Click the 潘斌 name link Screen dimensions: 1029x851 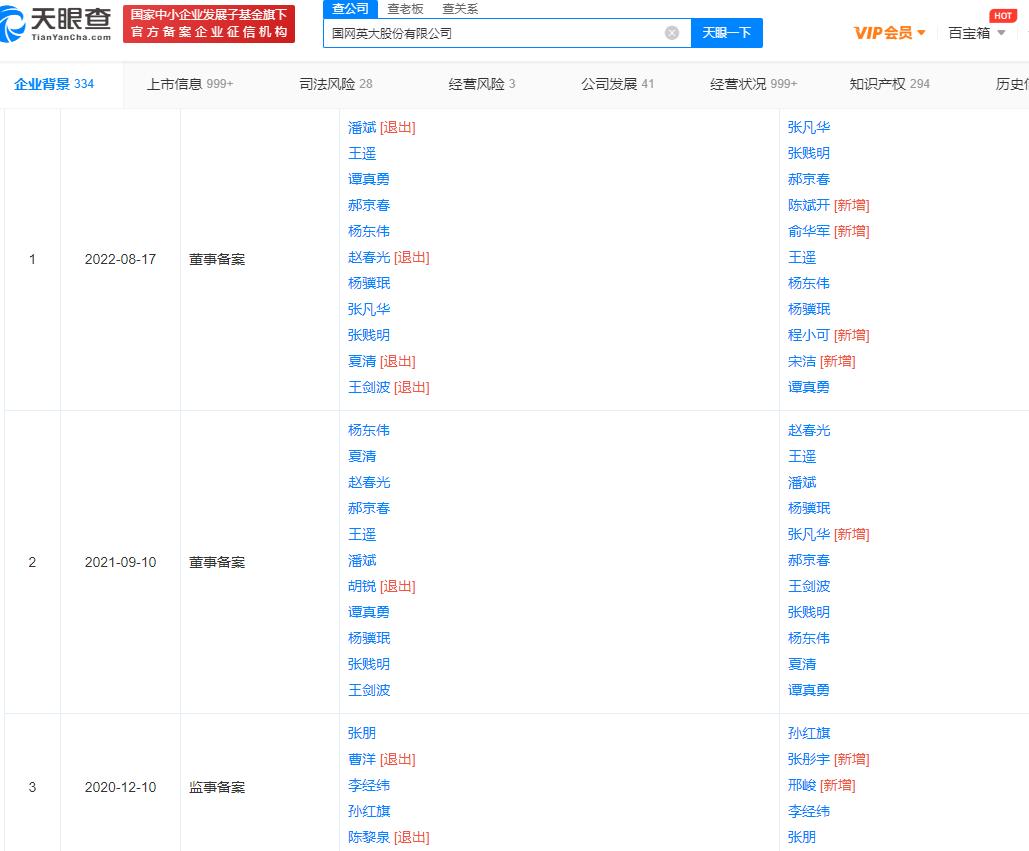click(x=361, y=127)
